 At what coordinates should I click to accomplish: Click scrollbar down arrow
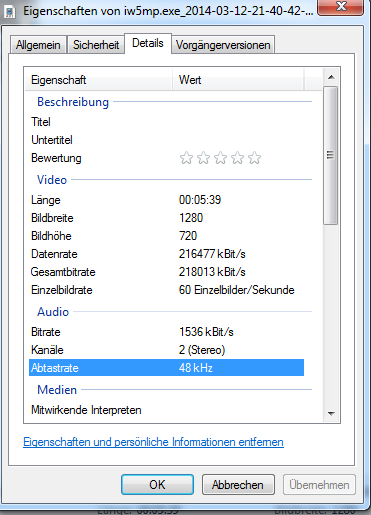331,414
